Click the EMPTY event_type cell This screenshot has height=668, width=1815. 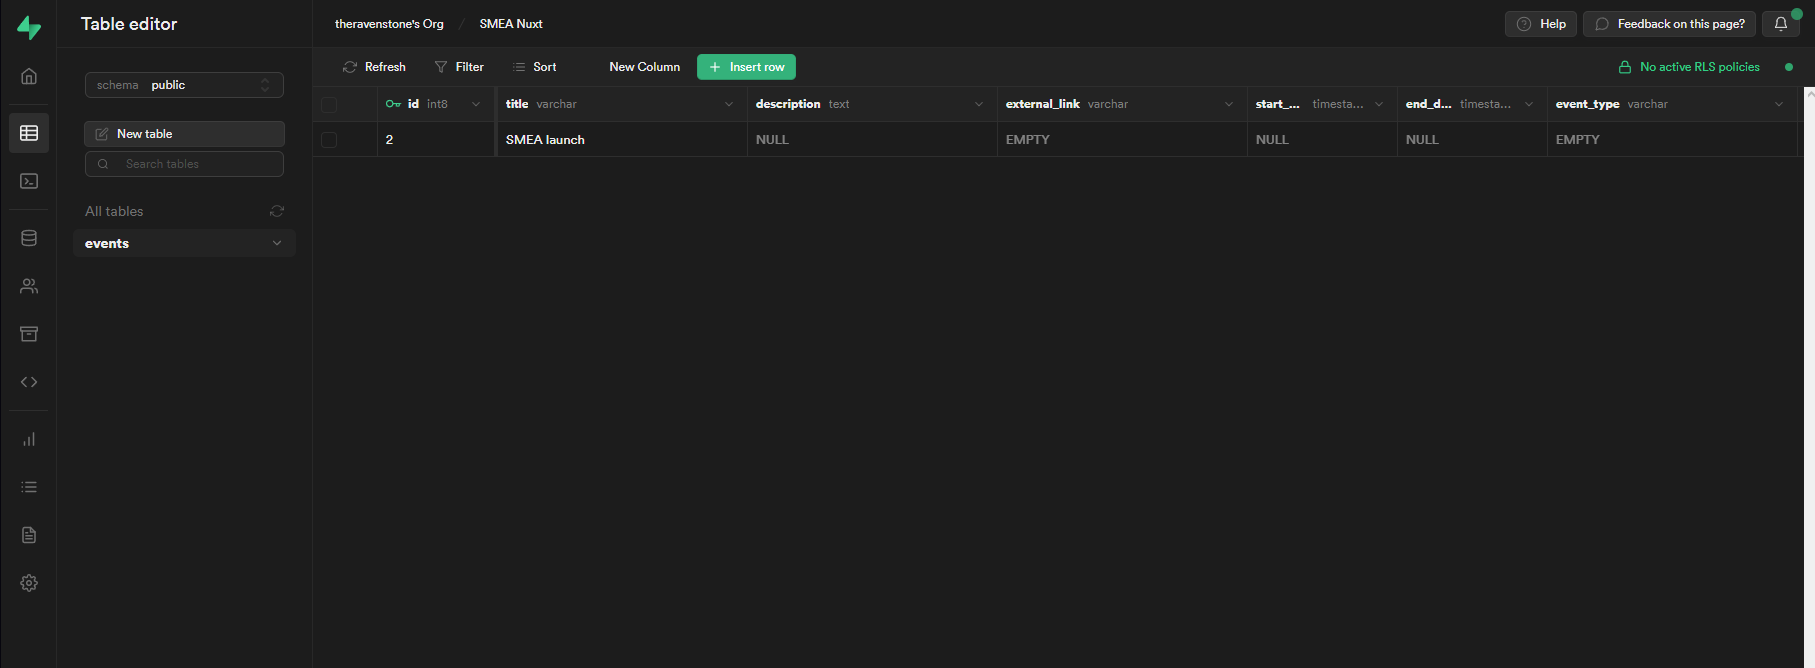point(1672,140)
